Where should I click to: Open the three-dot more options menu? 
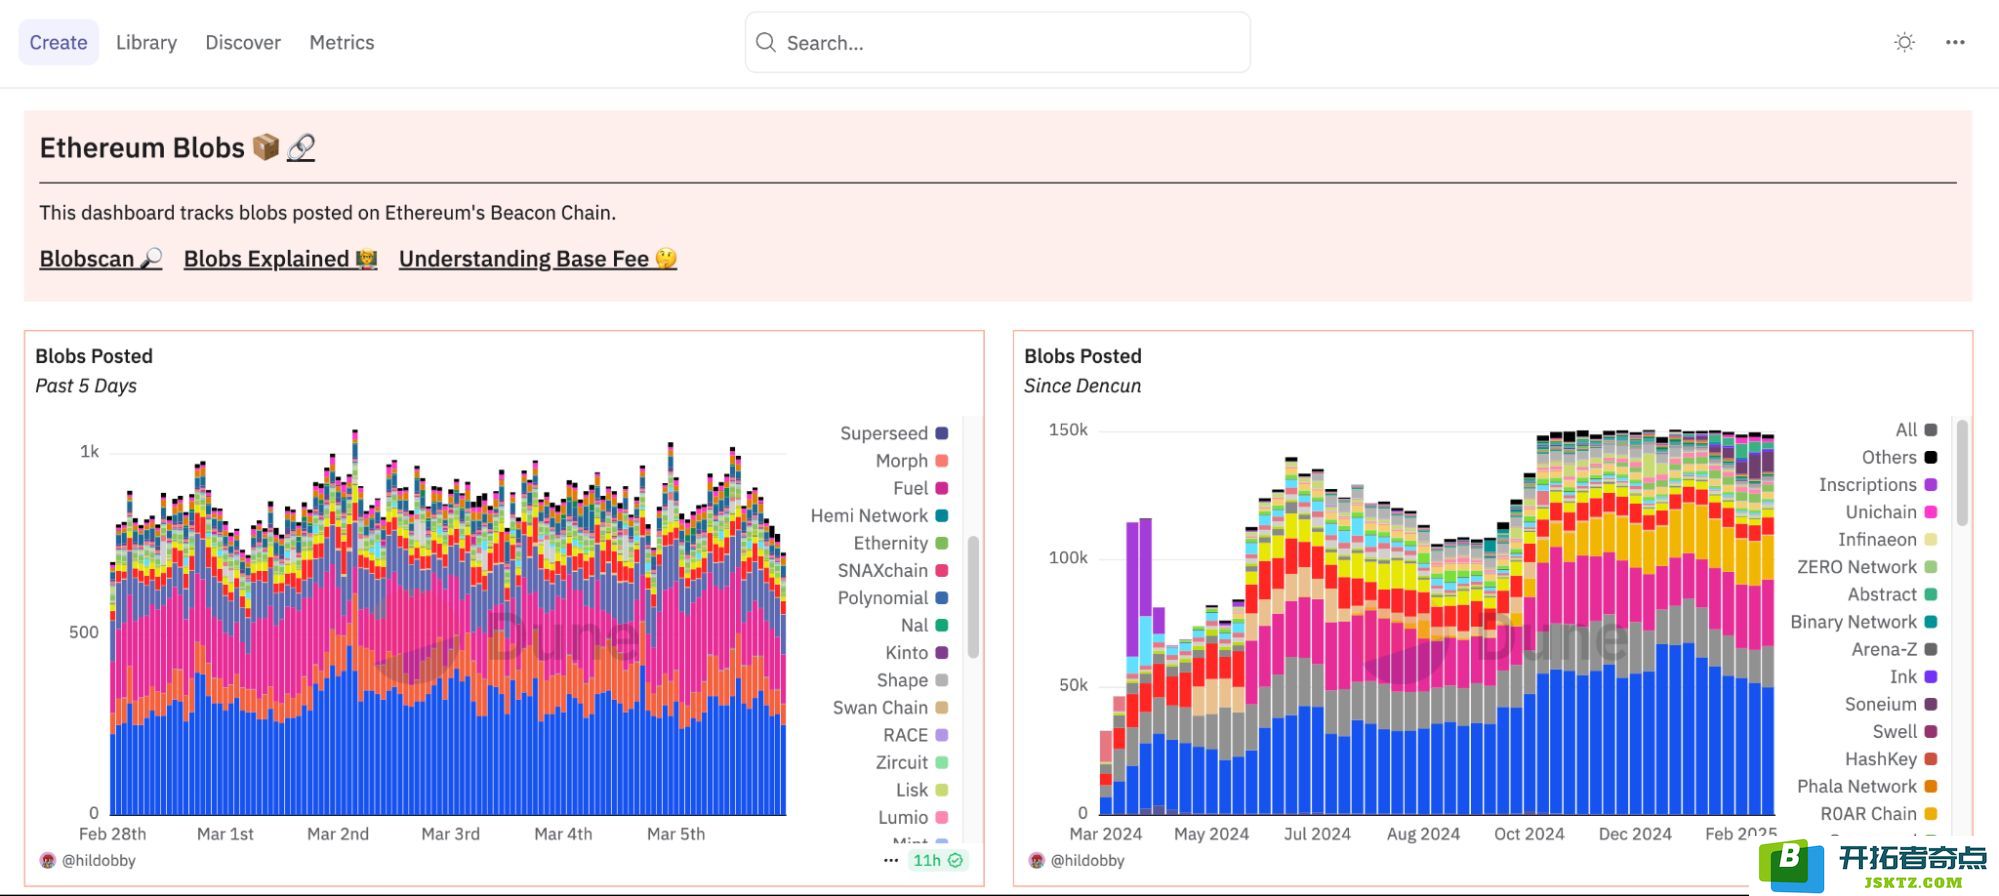[x=1955, y=42]
